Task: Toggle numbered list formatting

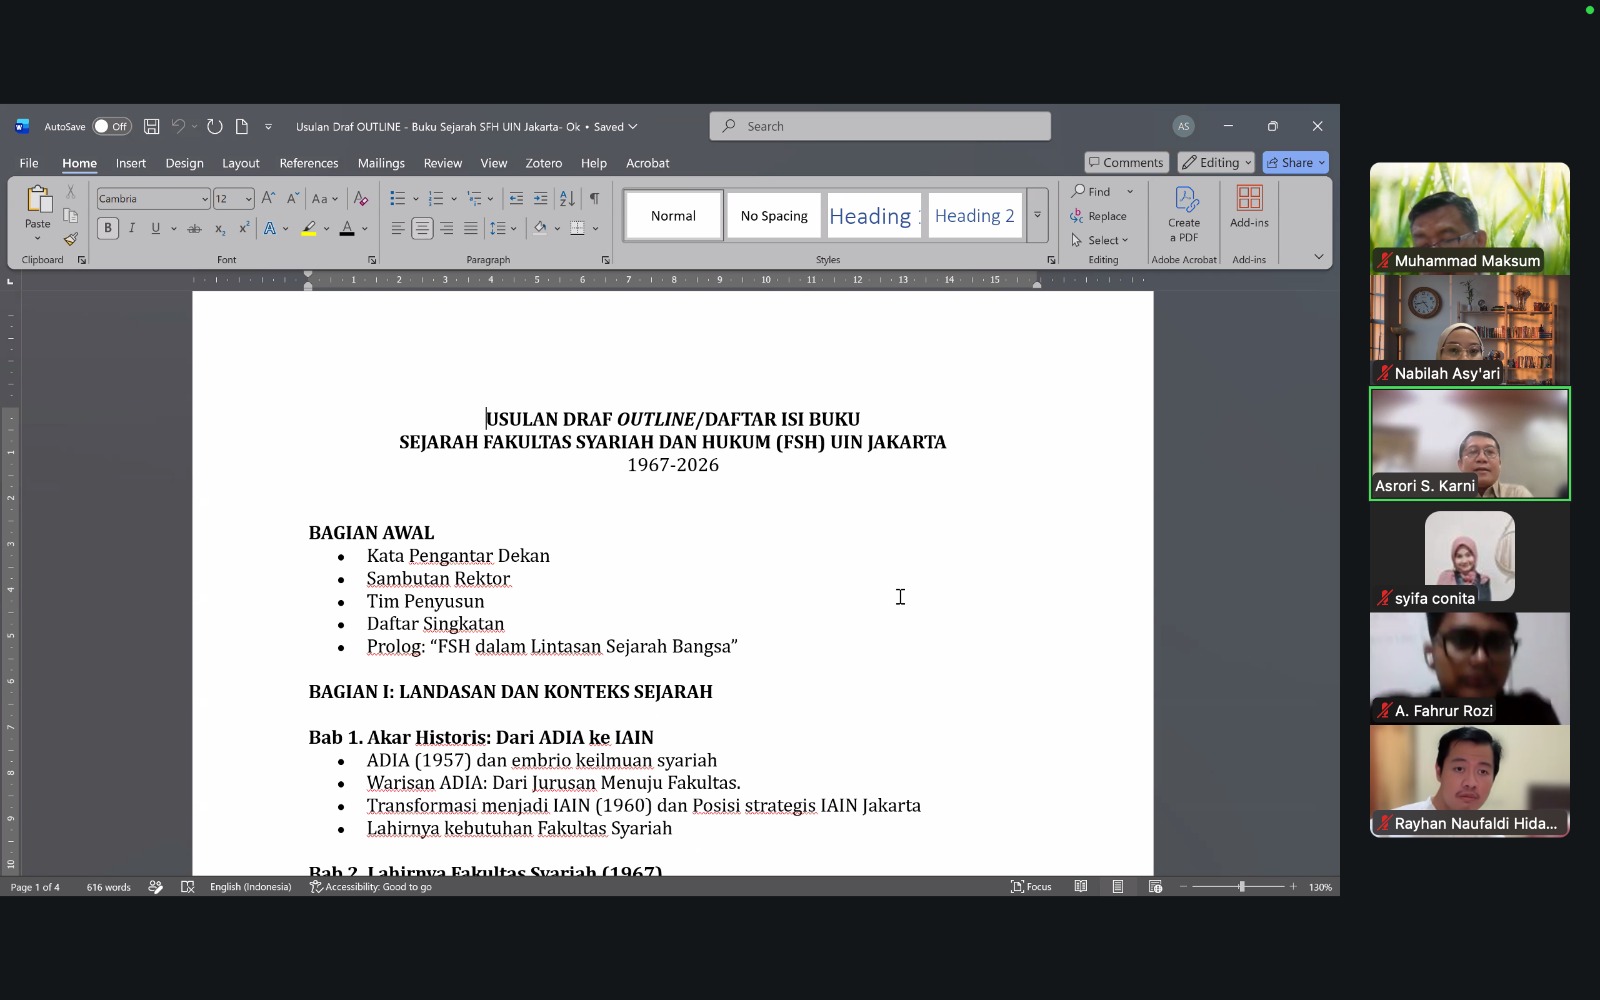Action: 436,198
